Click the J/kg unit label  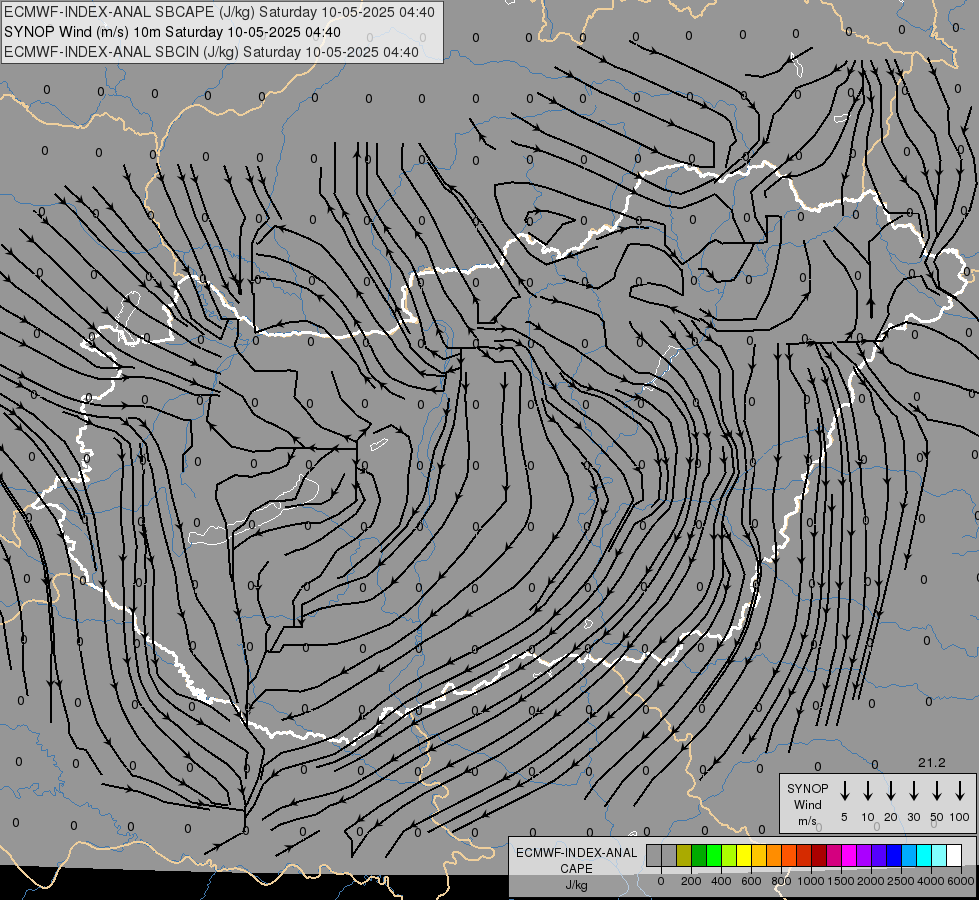click(576, 885)
